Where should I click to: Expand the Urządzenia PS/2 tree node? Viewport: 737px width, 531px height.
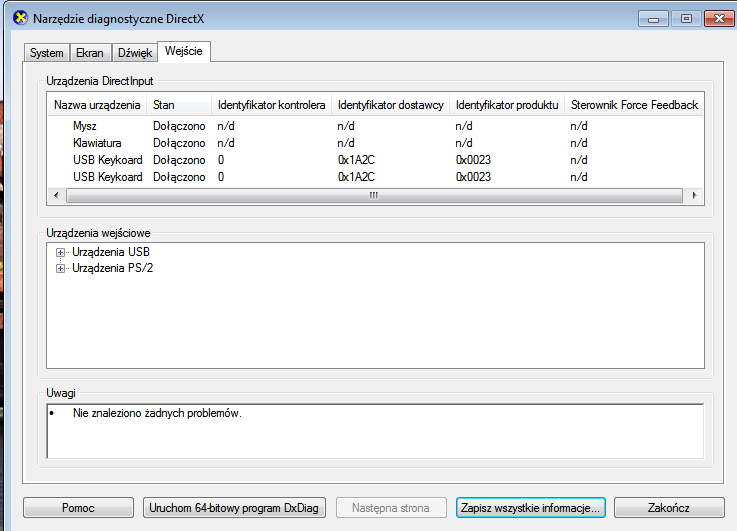pyautogui.click(x=60, y=268)
